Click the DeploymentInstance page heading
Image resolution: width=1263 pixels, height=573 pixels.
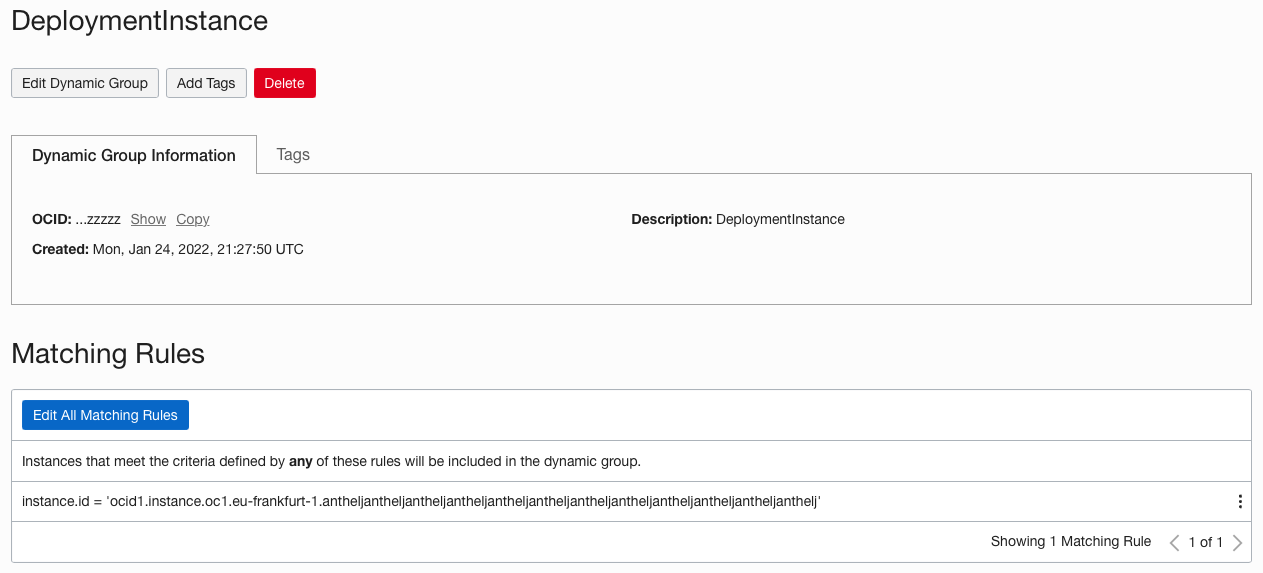tap(139, 21)
